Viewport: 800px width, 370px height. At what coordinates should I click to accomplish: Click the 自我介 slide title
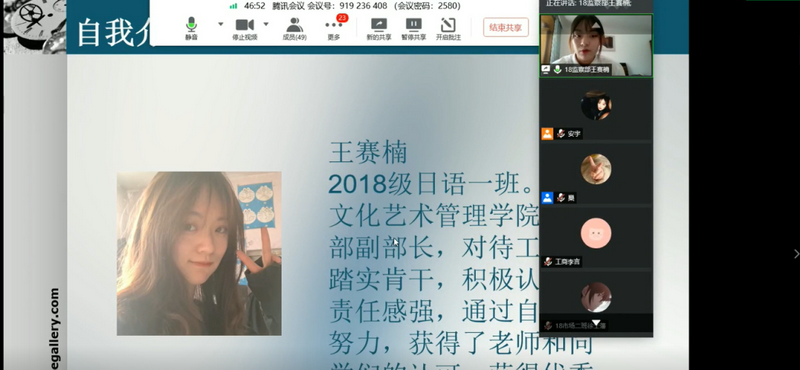point(113,33)
